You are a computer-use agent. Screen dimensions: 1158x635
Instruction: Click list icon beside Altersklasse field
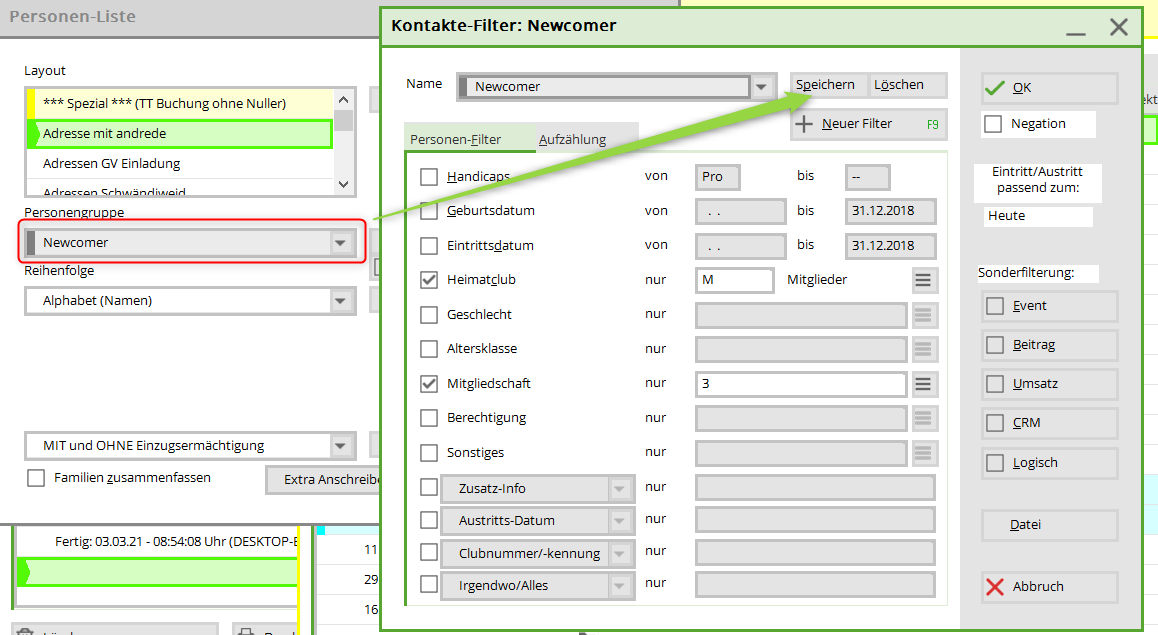[x=923, y=349]
